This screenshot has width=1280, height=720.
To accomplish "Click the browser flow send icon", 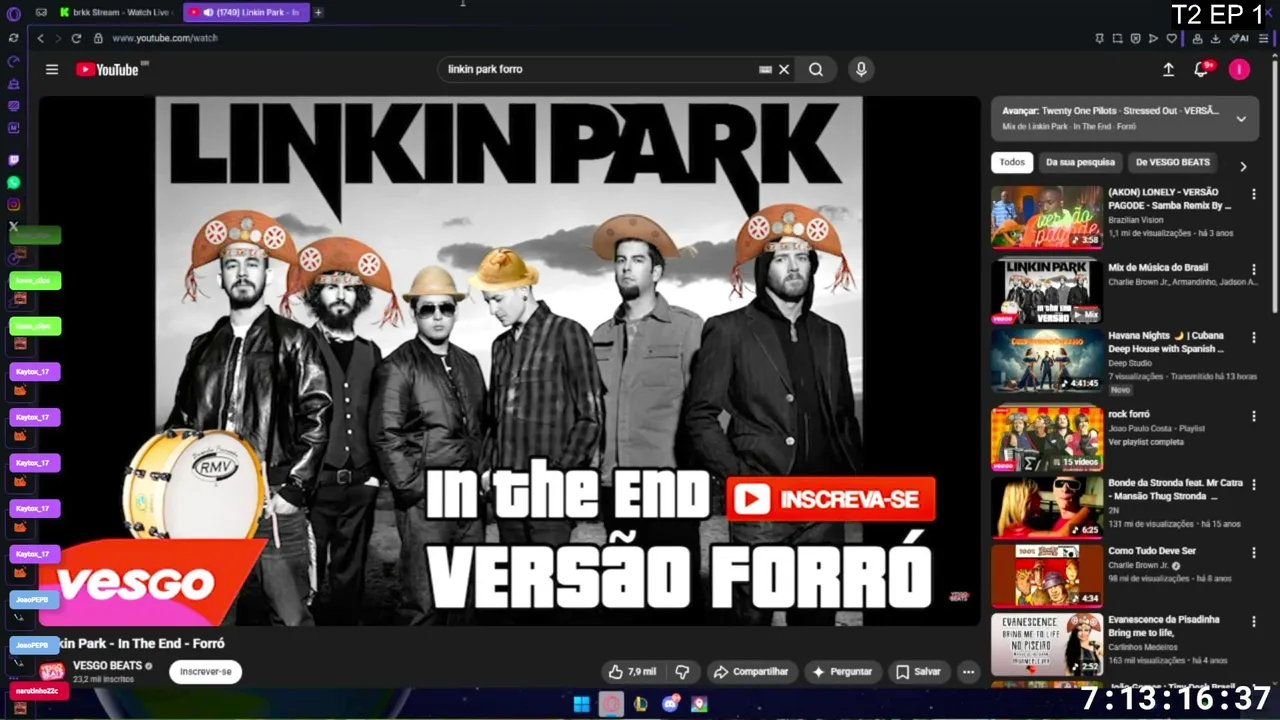I will [x=1153, y=38].
